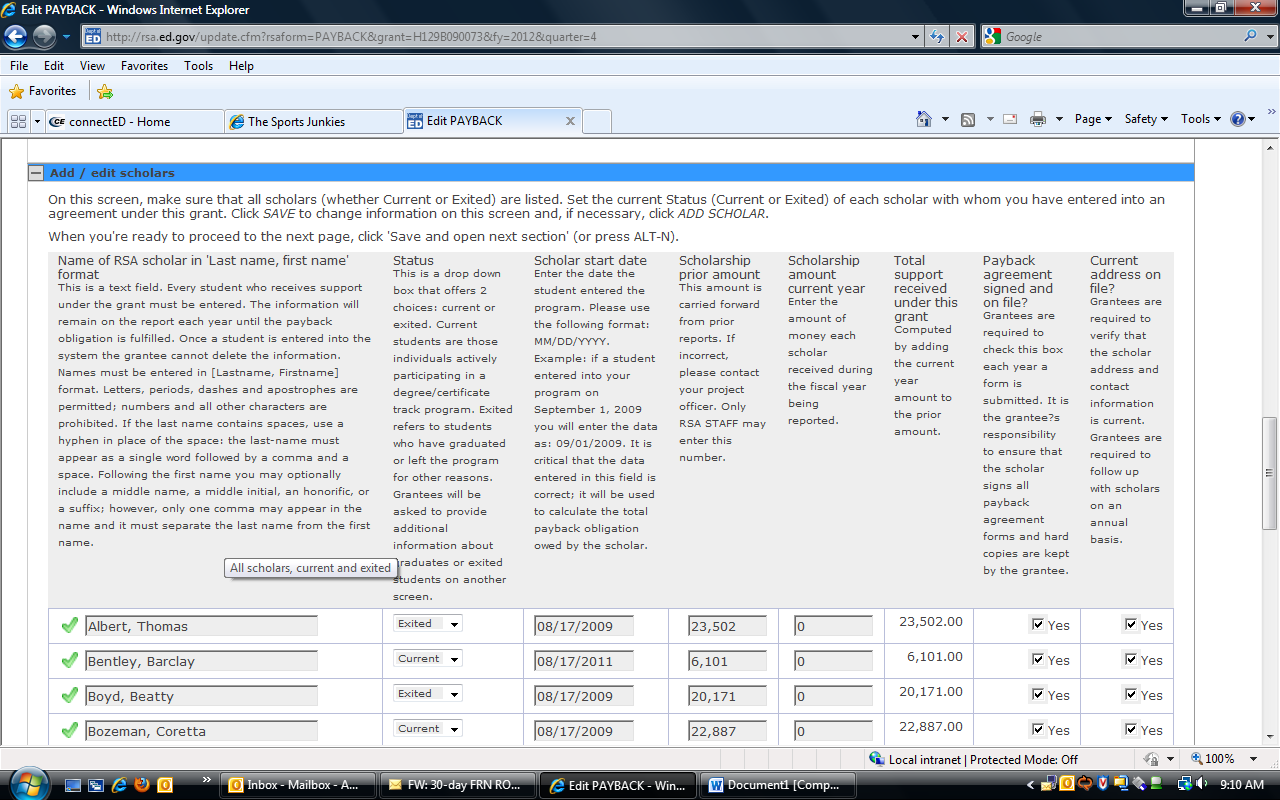Open the Page dropdown menu
Image resolution: width=1280 pixels, height=800 pixels.
[x=1093, y=119]
